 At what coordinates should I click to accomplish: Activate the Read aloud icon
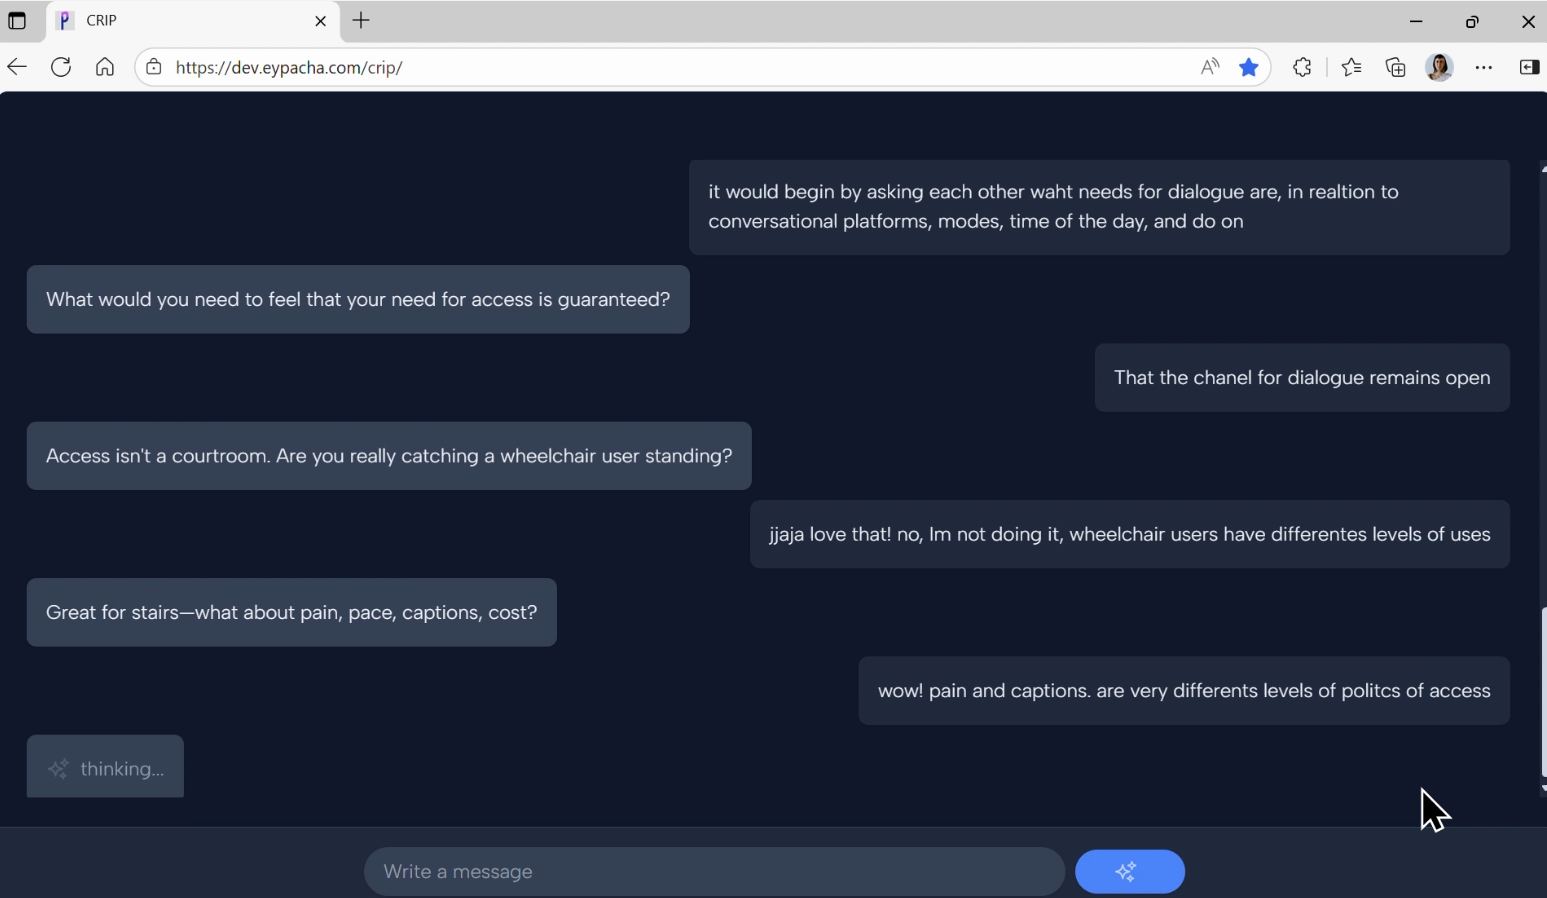pos(1209,66)
